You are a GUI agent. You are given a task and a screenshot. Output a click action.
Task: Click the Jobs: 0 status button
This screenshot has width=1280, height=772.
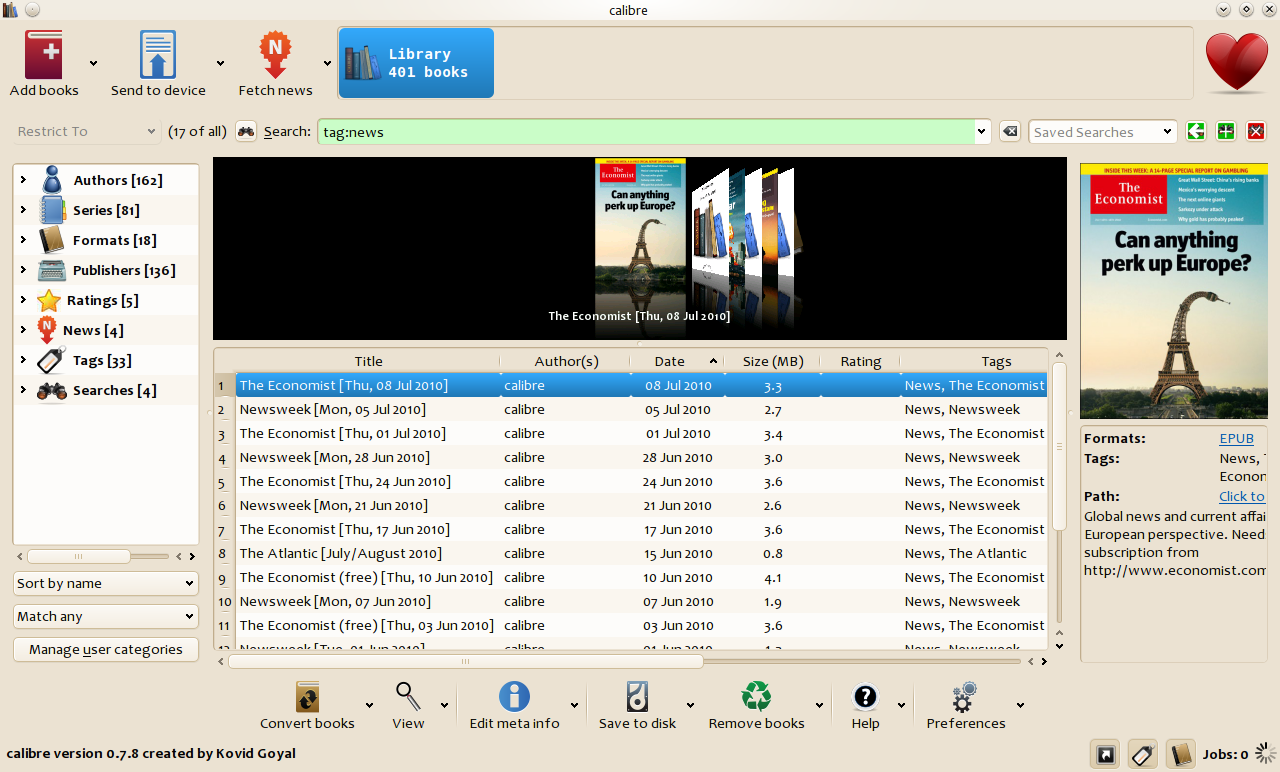1225,755
